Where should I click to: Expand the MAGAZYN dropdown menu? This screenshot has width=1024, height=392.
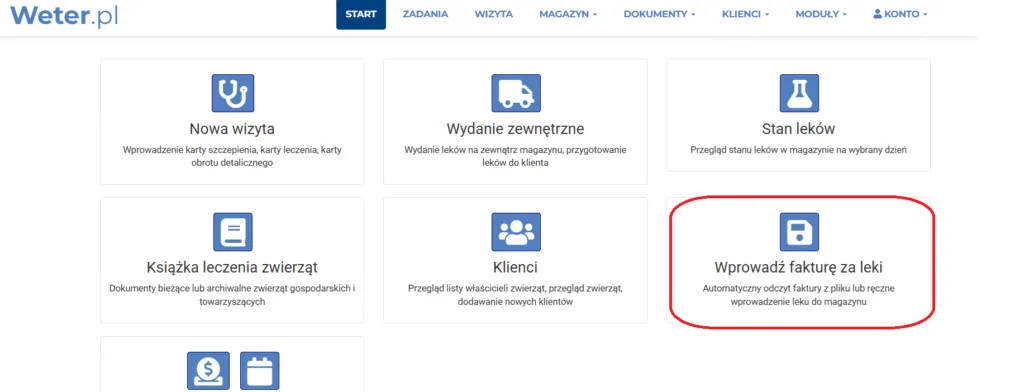568,14
